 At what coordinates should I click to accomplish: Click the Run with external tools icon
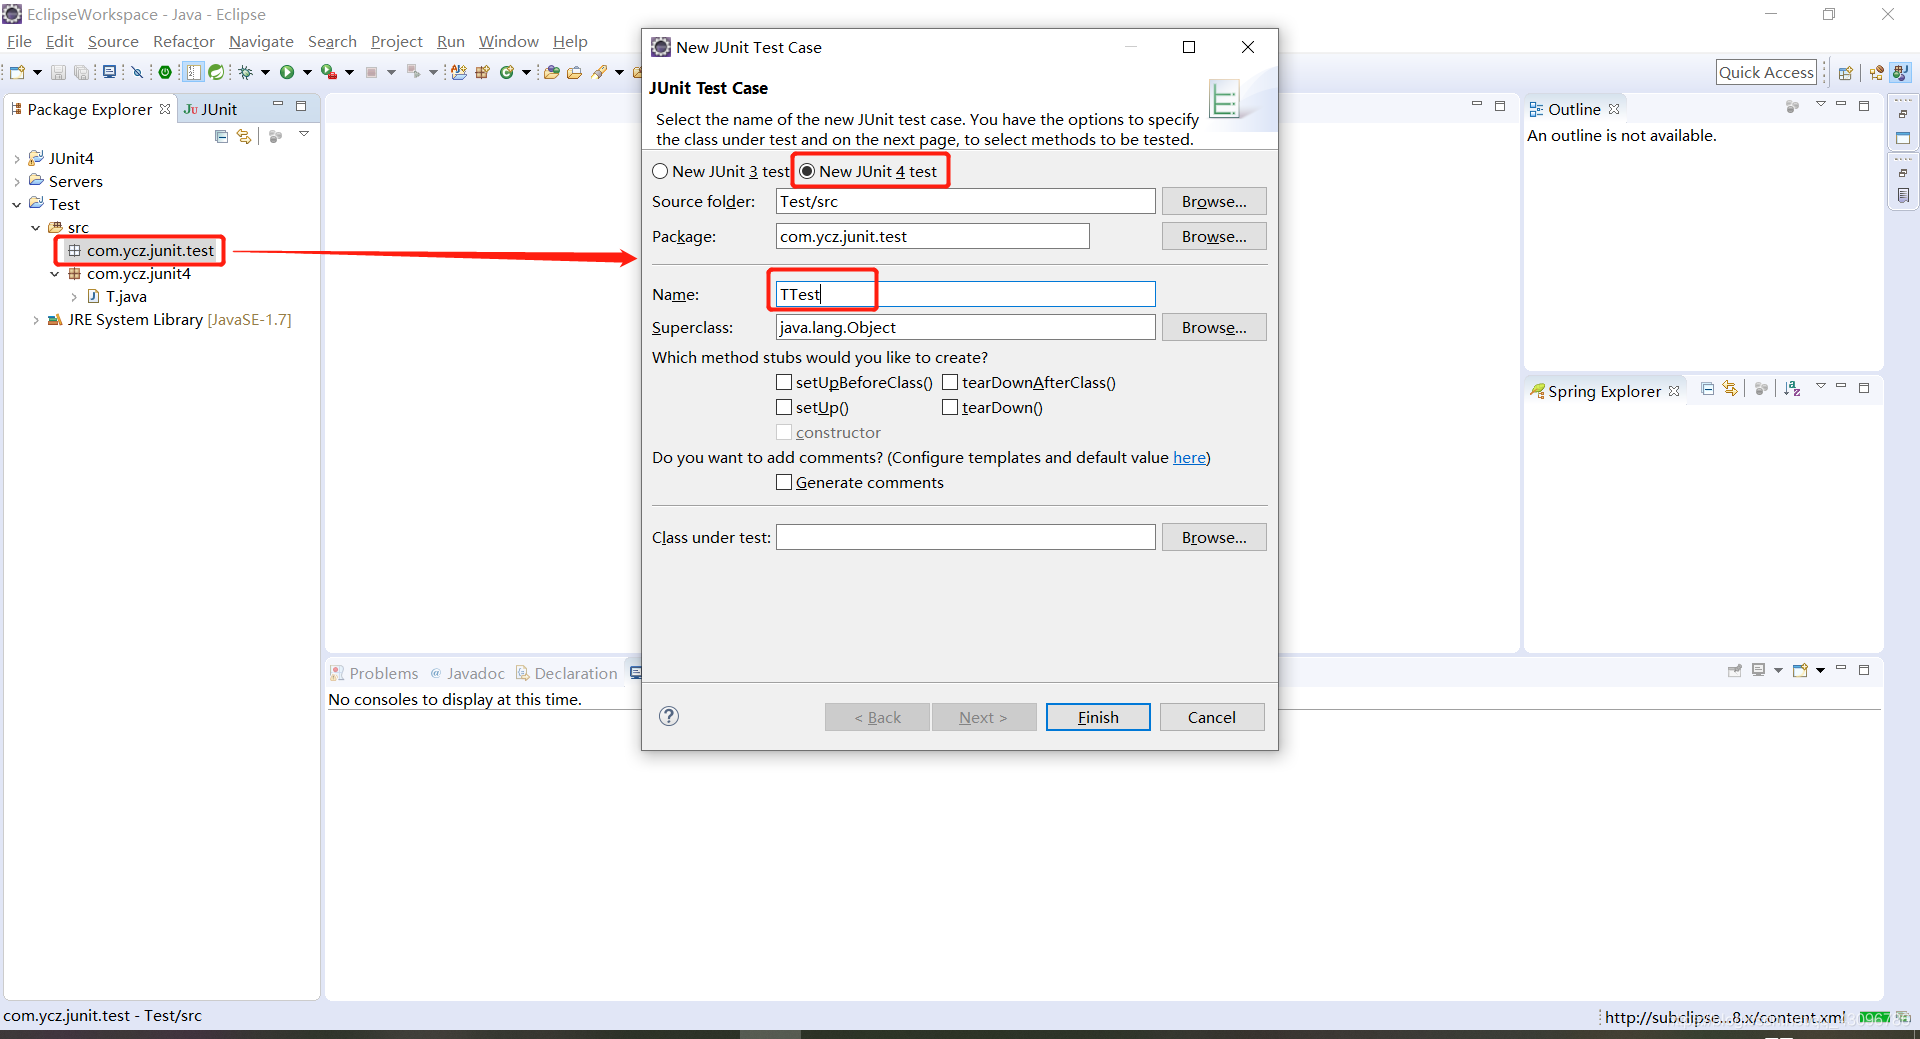click(328, 72)
